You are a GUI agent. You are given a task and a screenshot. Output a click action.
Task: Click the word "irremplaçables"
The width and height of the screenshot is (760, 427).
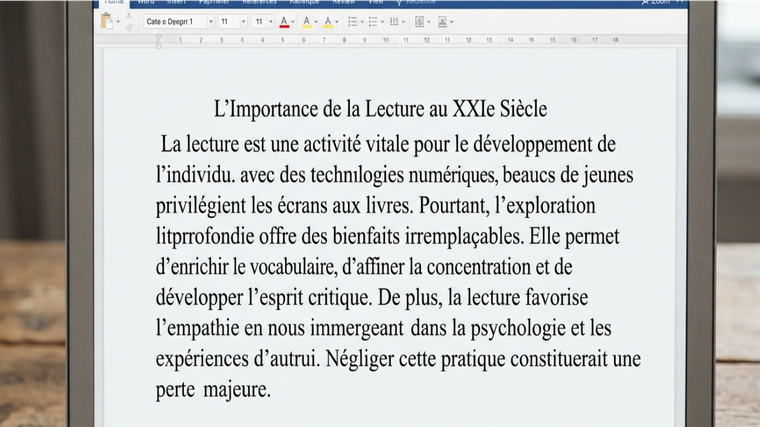point(464,237)
